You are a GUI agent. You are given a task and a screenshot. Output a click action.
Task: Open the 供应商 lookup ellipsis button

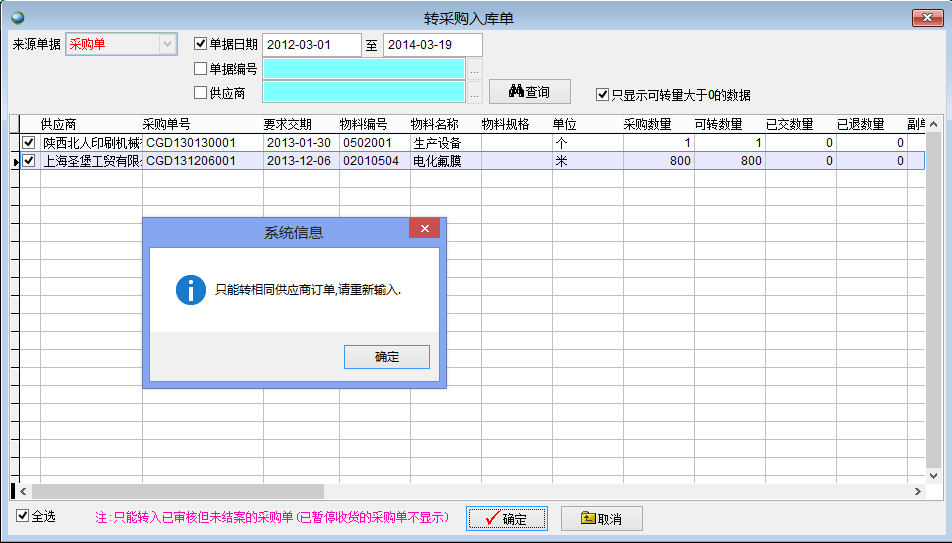coord(475,93)
